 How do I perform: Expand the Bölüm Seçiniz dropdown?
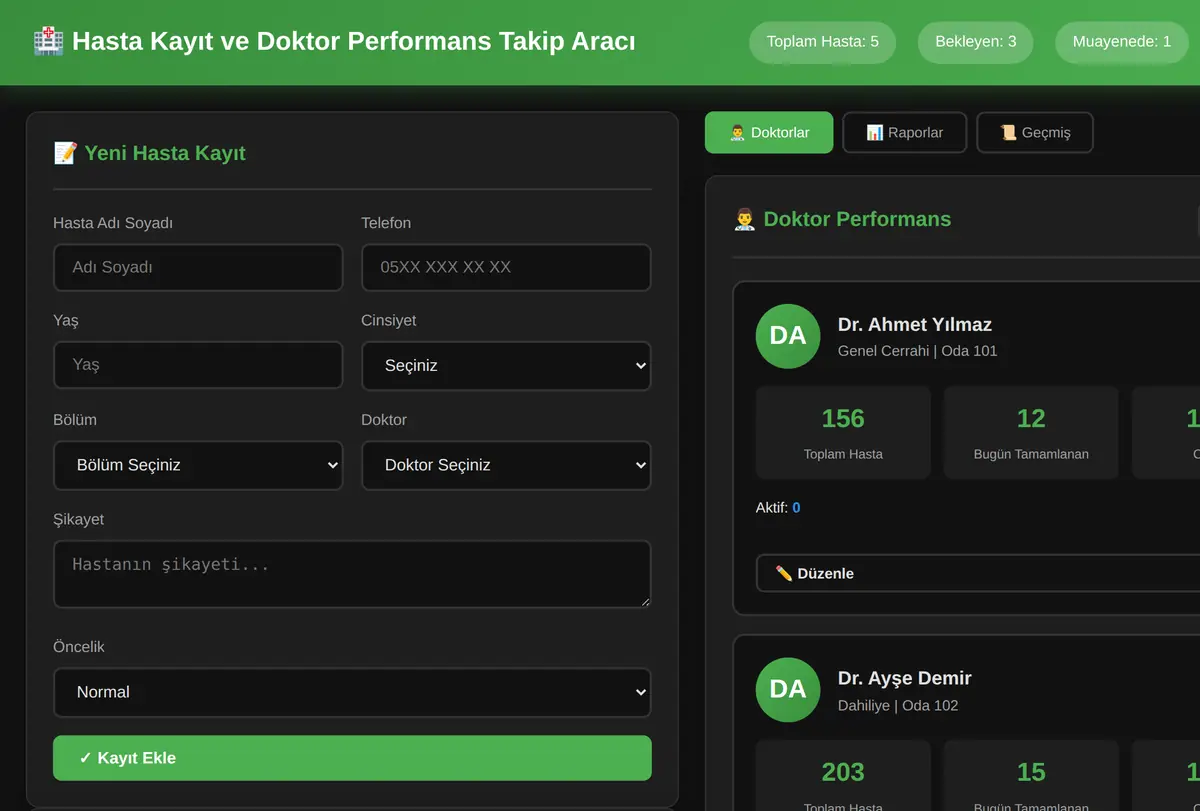click(198, 465)
